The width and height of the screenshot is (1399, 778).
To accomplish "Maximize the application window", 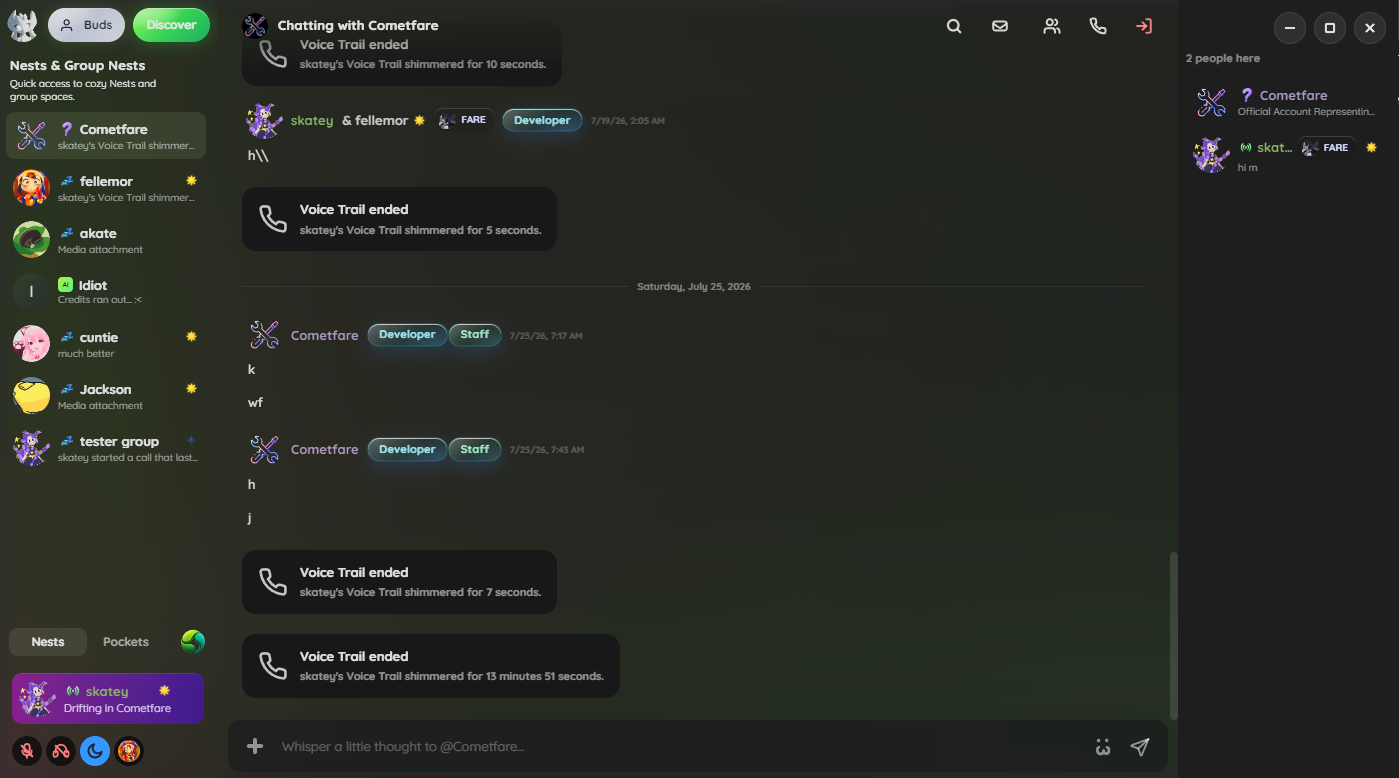I will pyautogui.click(x=1330, y=28).
